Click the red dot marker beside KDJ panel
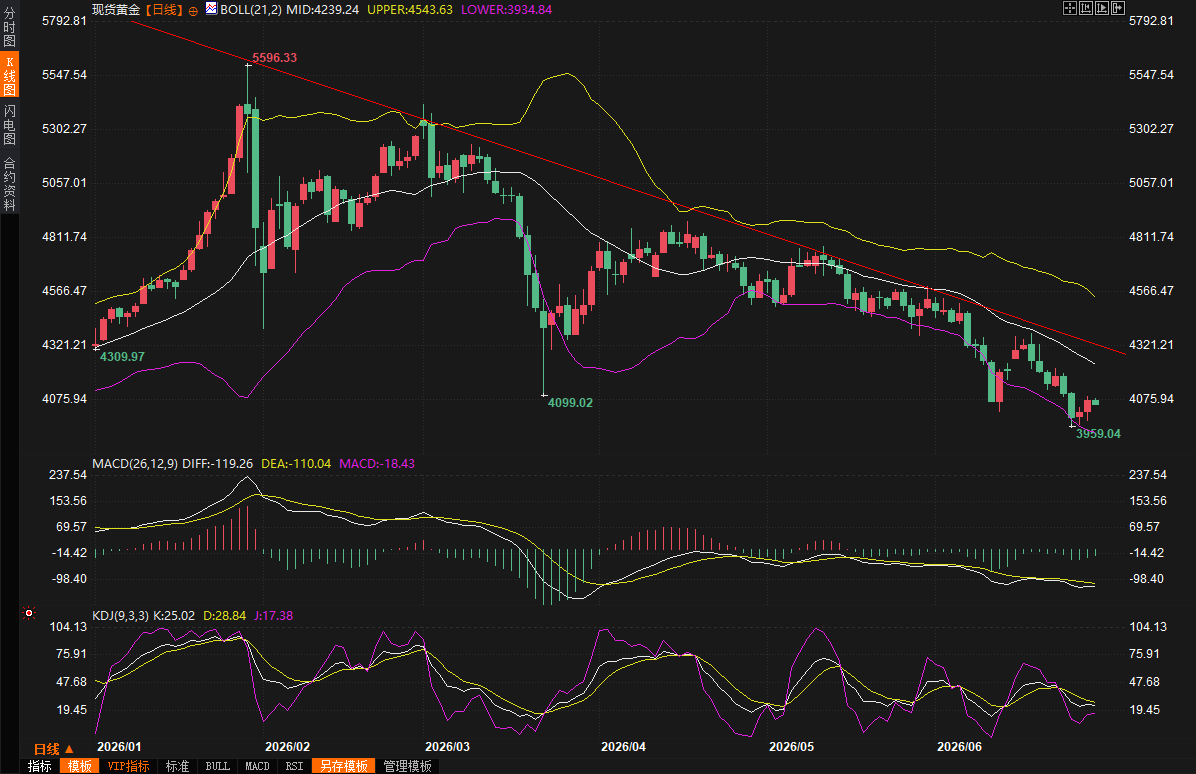 pos(29,612)
